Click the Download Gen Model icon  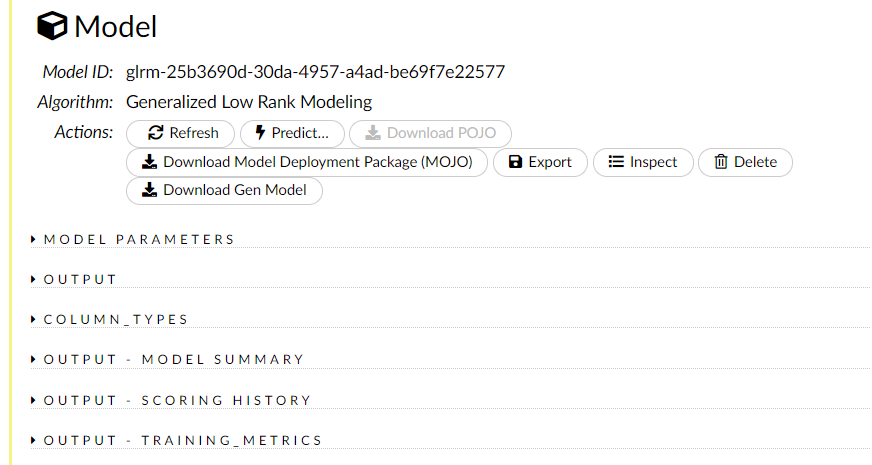pos(150,190)
